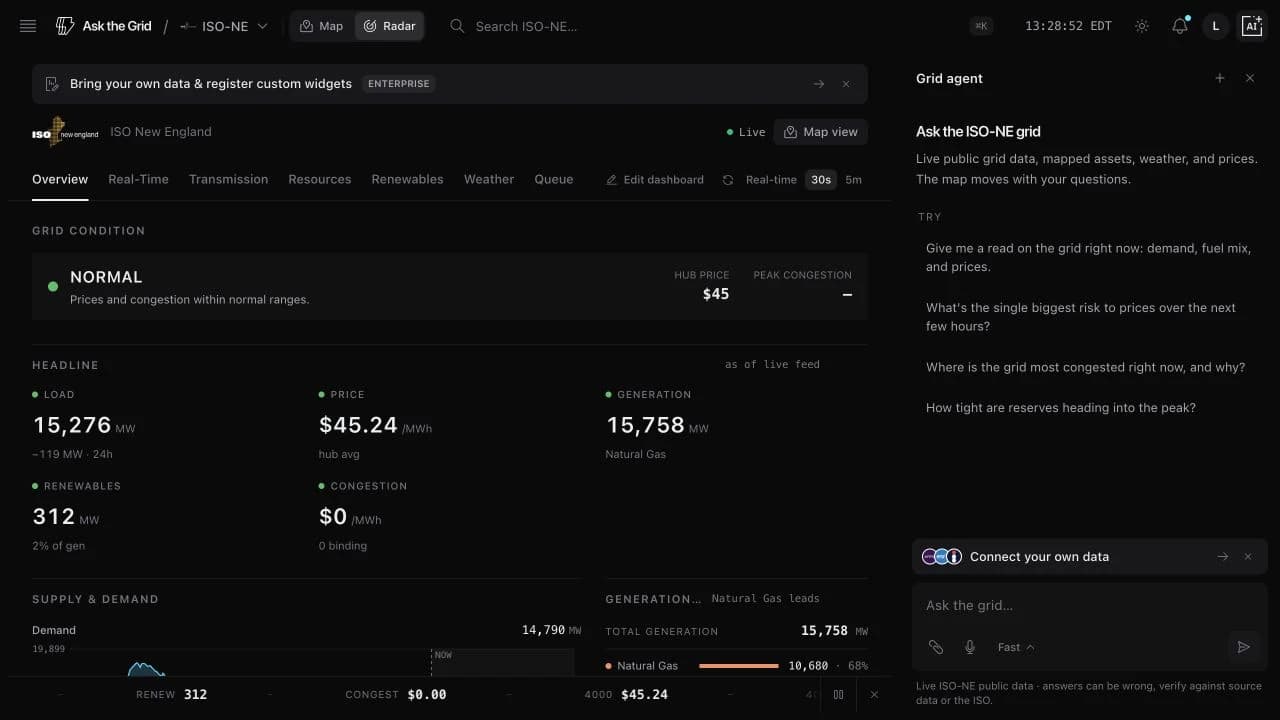
Task: Select the Queue tab
Action: [x=554, y=180]
